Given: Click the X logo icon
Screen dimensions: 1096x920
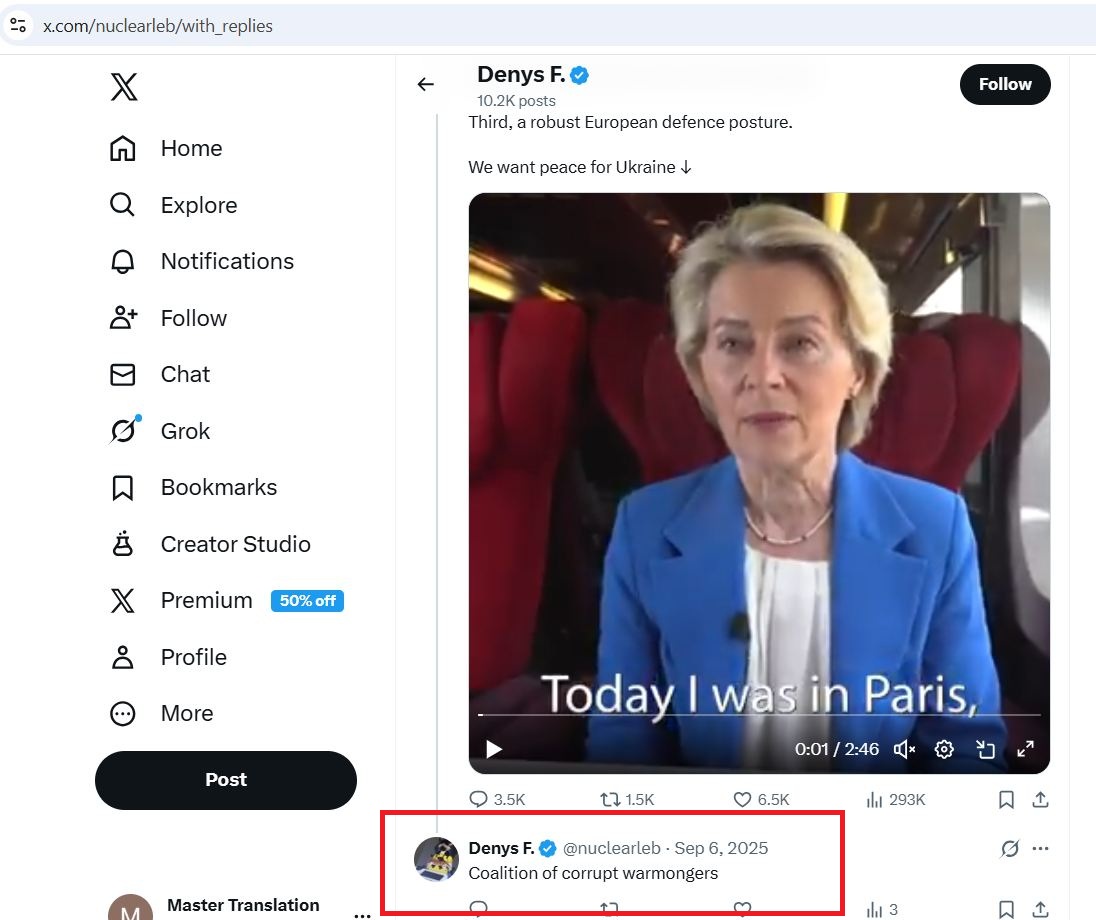Looking at the screenshot, I should tap(123, 87).
